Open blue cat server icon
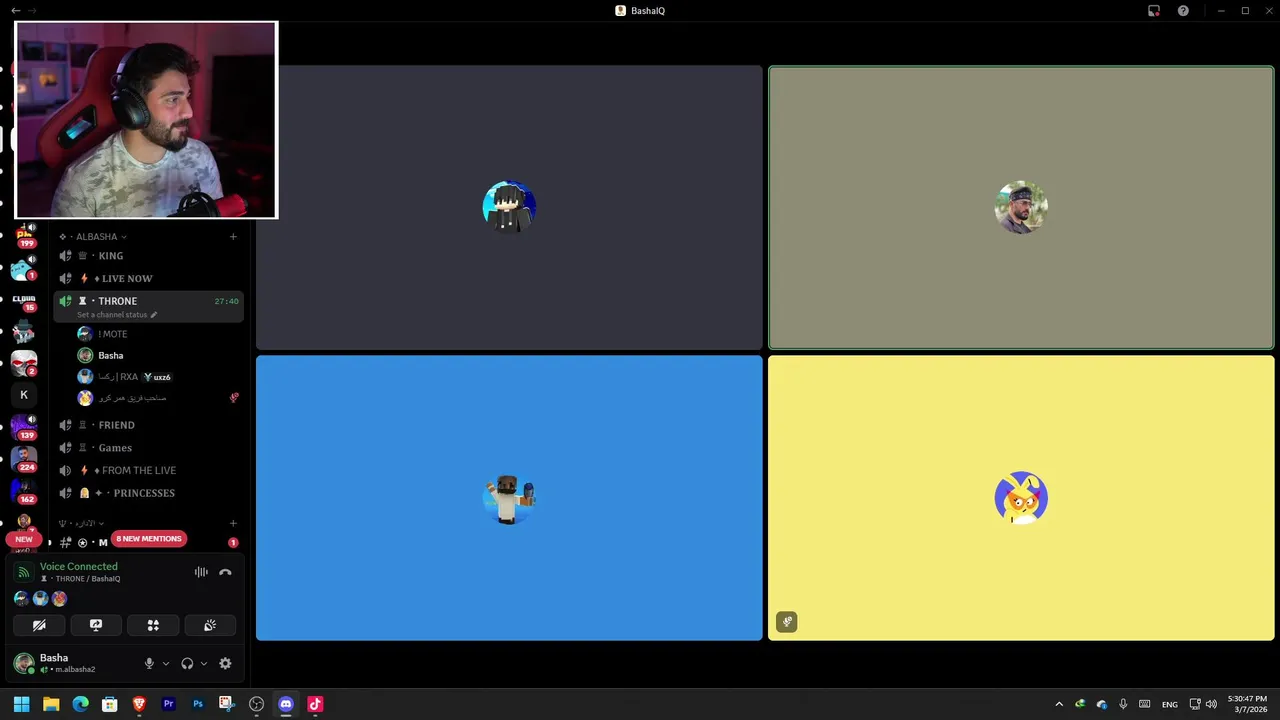1280x720 pixels. pos(24,269)
